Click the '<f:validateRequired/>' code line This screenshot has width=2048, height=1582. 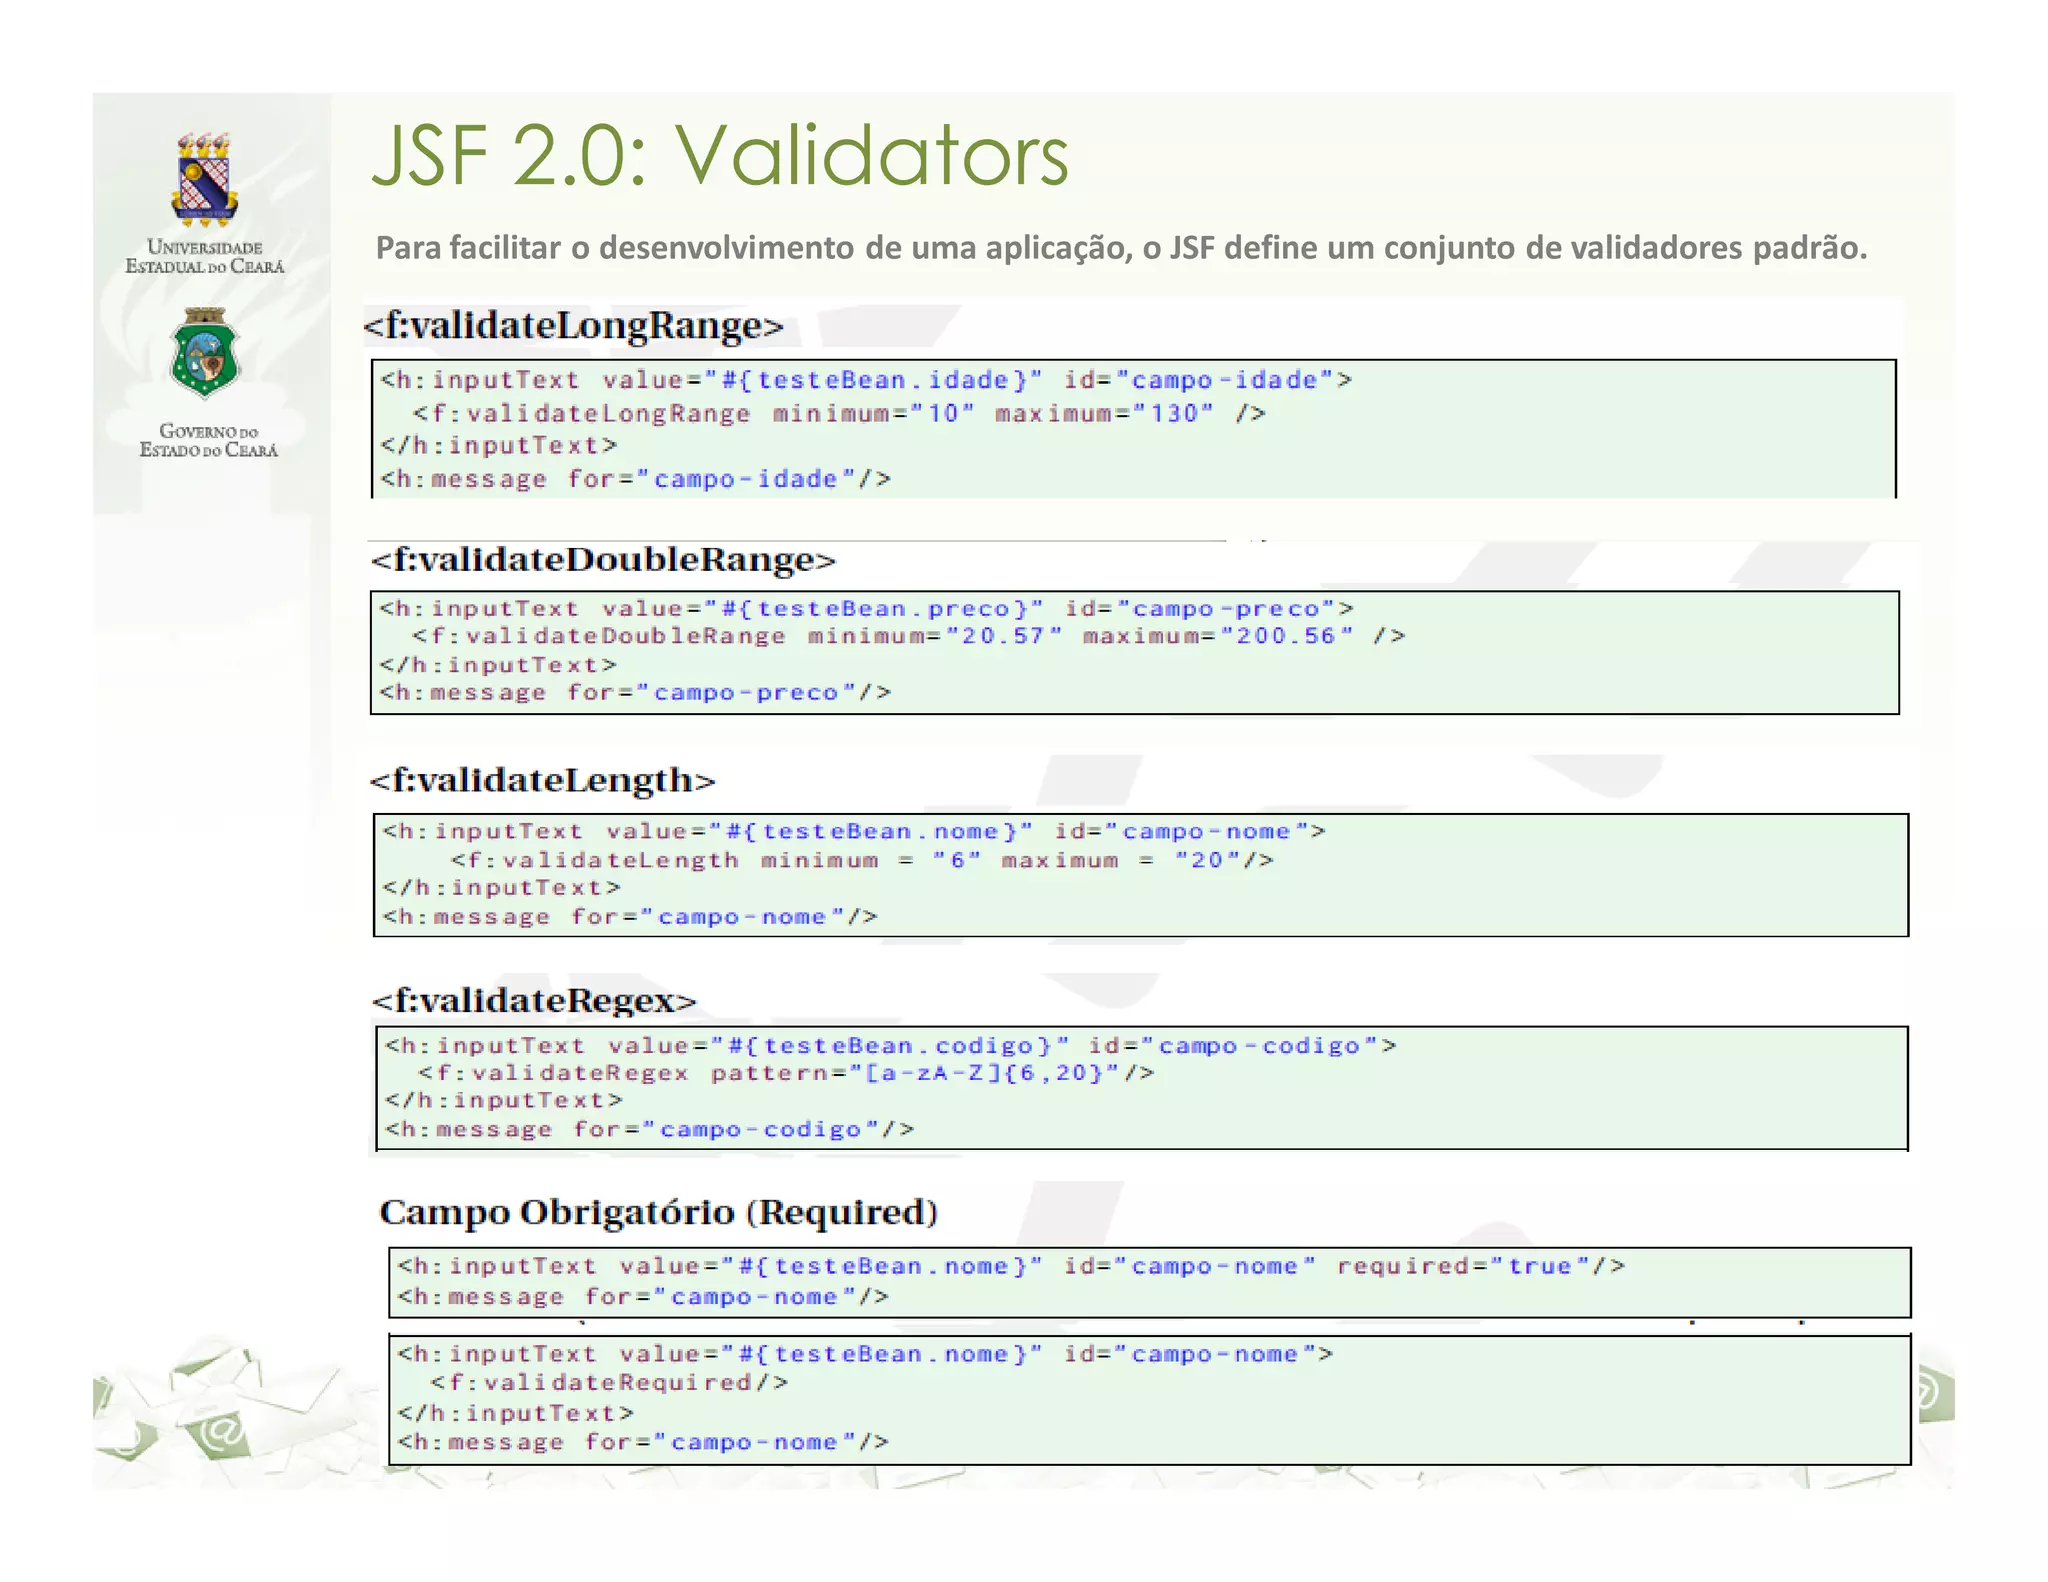(609, 1382)
